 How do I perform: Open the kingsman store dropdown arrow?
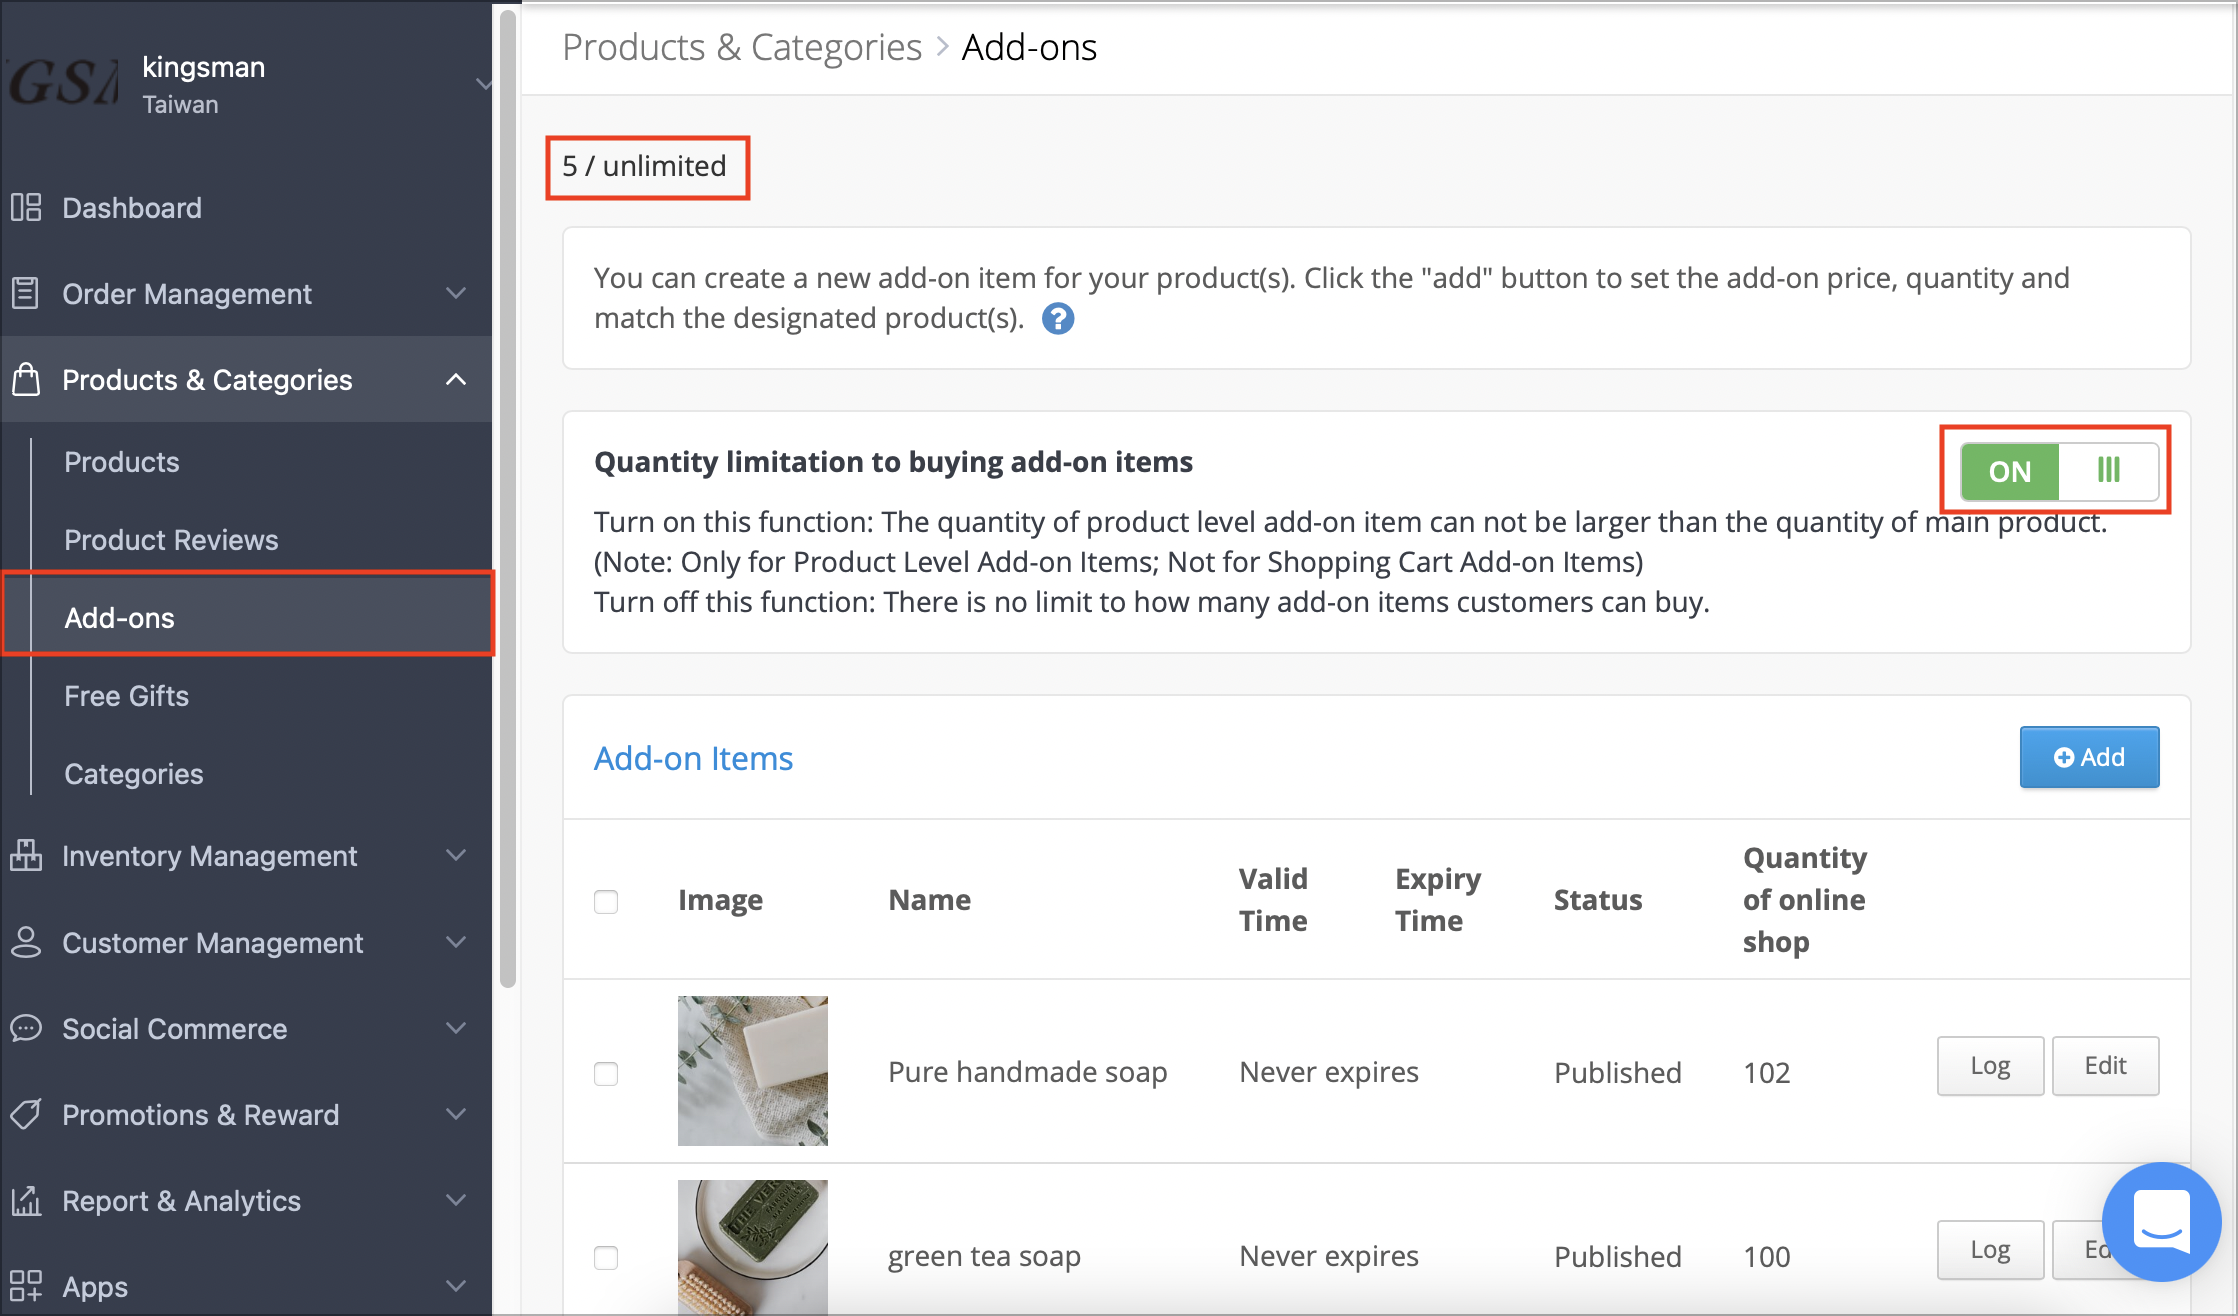coord(484,84)
